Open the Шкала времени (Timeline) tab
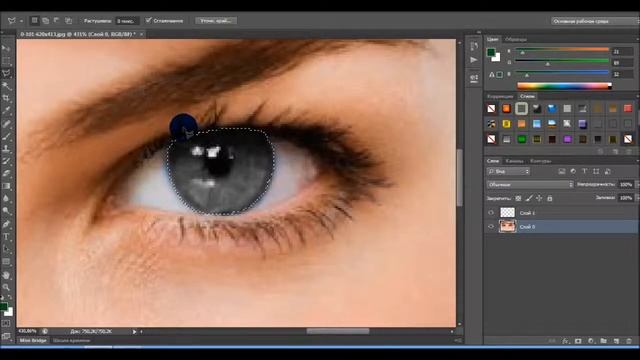This screenshot has height=360, width=640. (x=71, y=340)
